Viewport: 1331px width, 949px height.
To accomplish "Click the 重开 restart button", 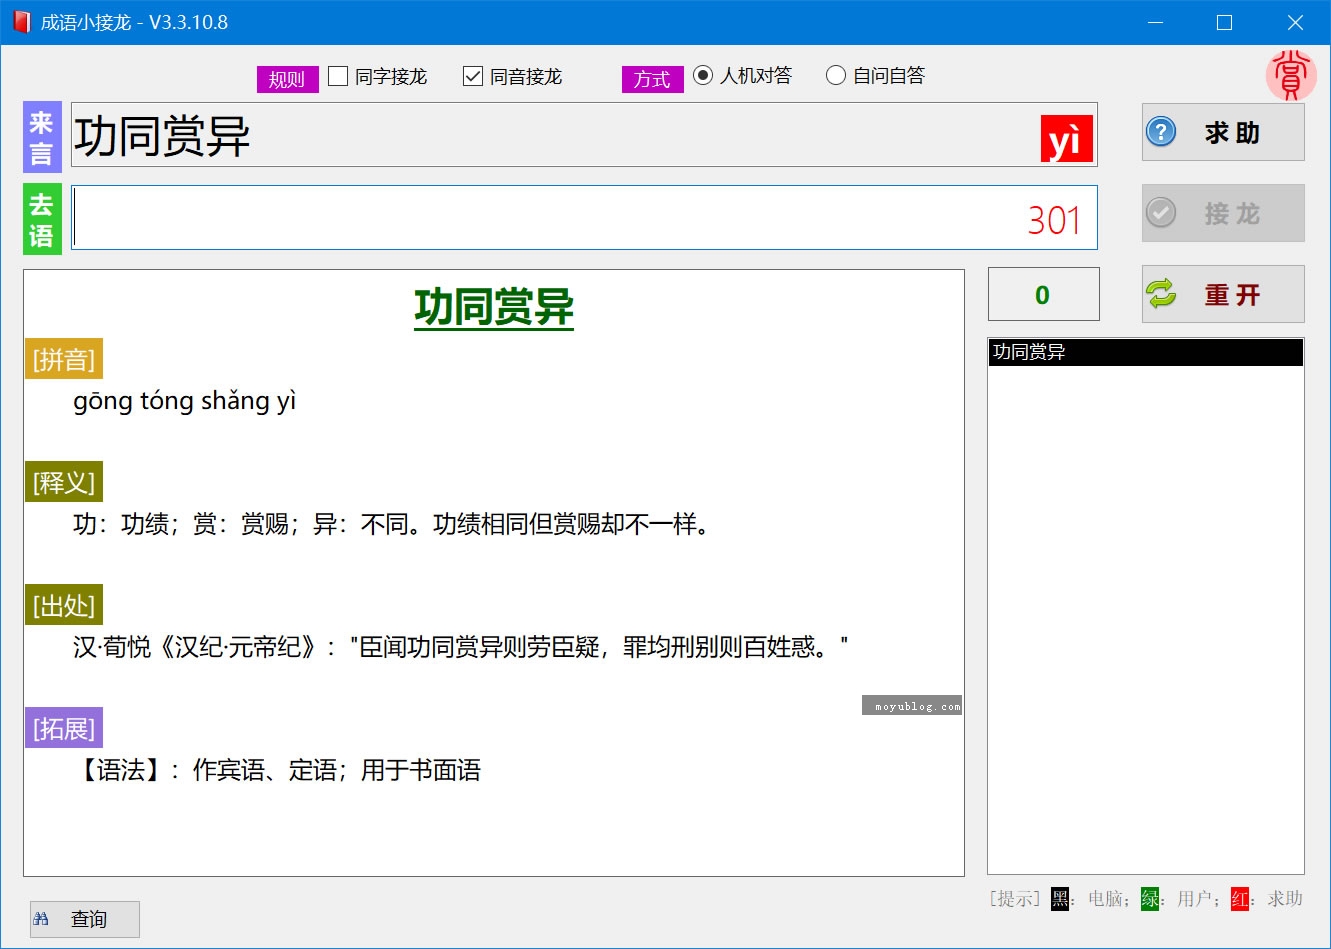I will point(1223,294).
